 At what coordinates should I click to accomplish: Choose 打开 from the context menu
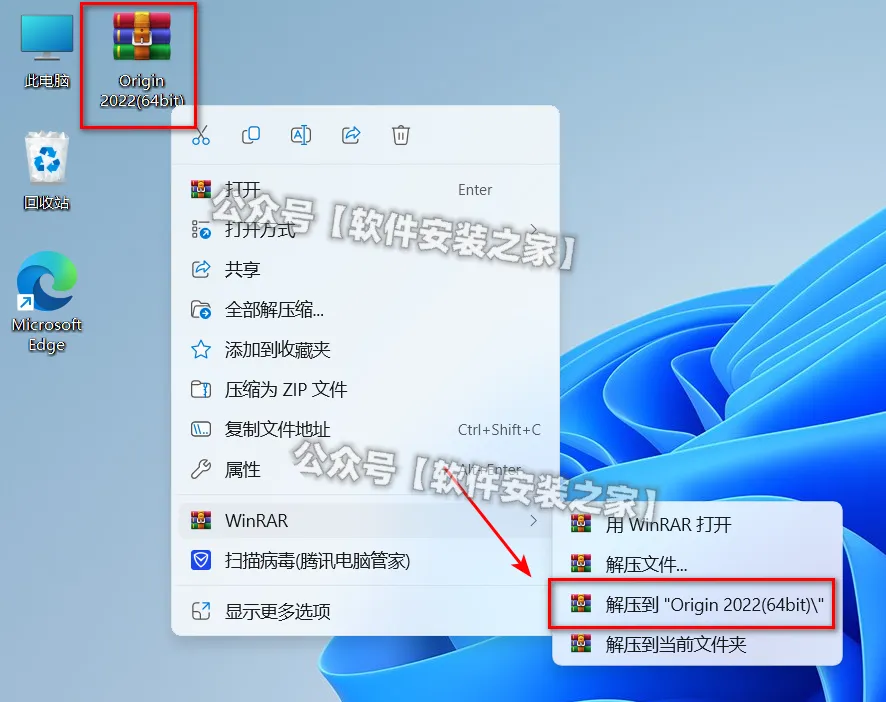pyautogui.click(x=366, y=189)
